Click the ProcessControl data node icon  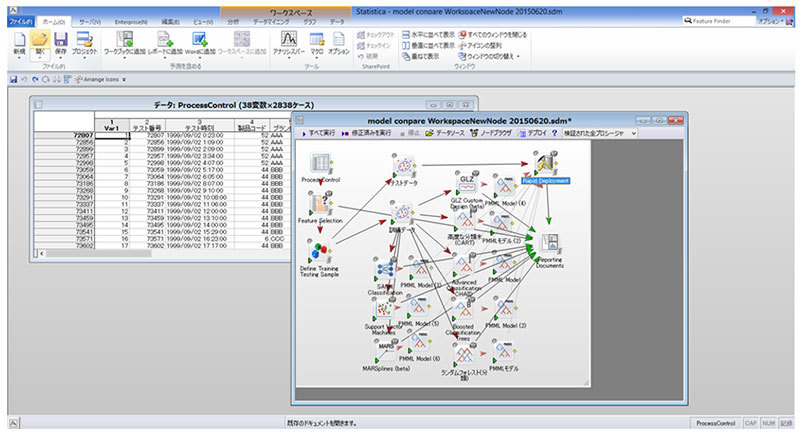click(x=321, y=164)
